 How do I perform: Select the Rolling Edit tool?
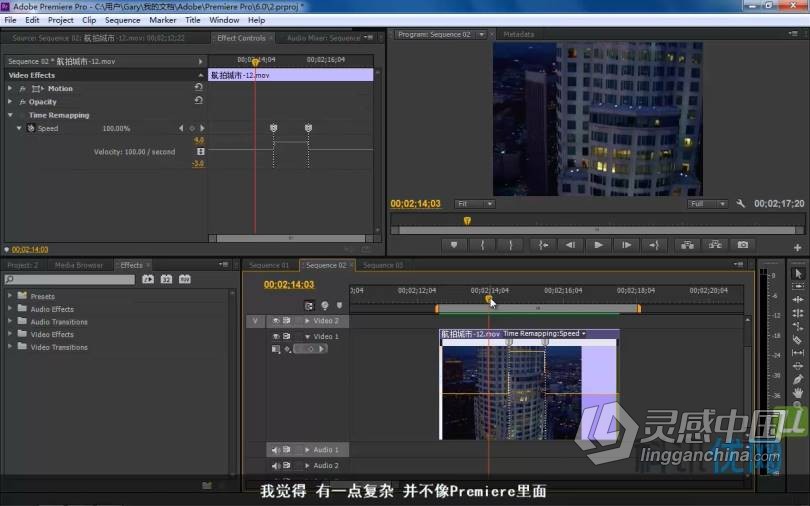pos(798,313)
